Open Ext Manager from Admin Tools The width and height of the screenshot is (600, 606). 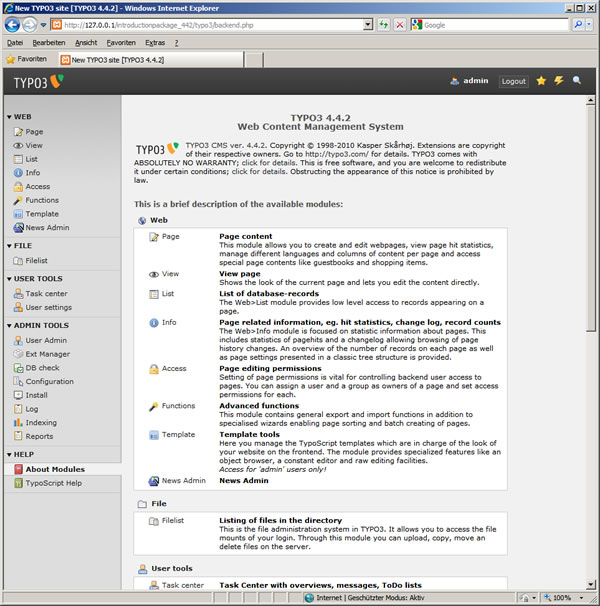pyautogui.click(x=47, y=354)
